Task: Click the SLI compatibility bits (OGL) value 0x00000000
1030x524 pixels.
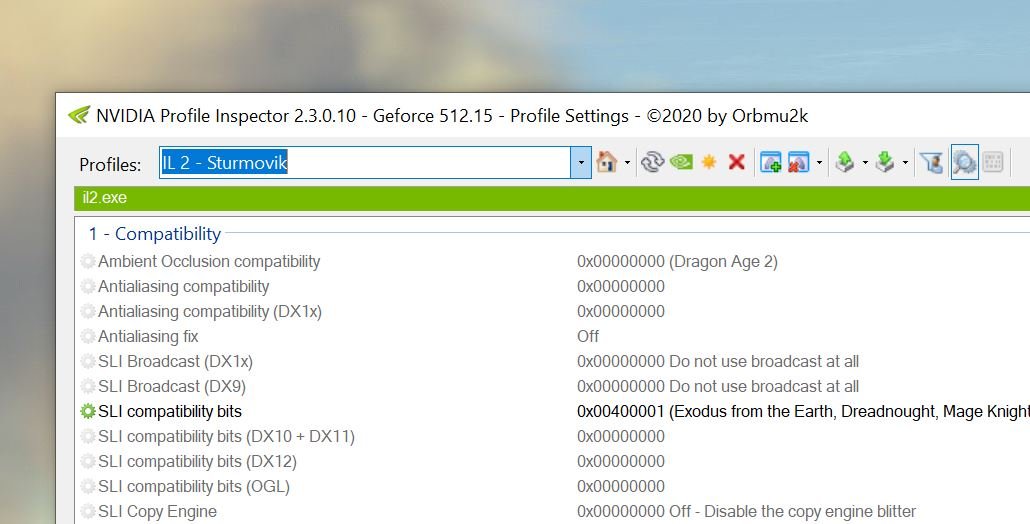Action: tap(621, 487)
